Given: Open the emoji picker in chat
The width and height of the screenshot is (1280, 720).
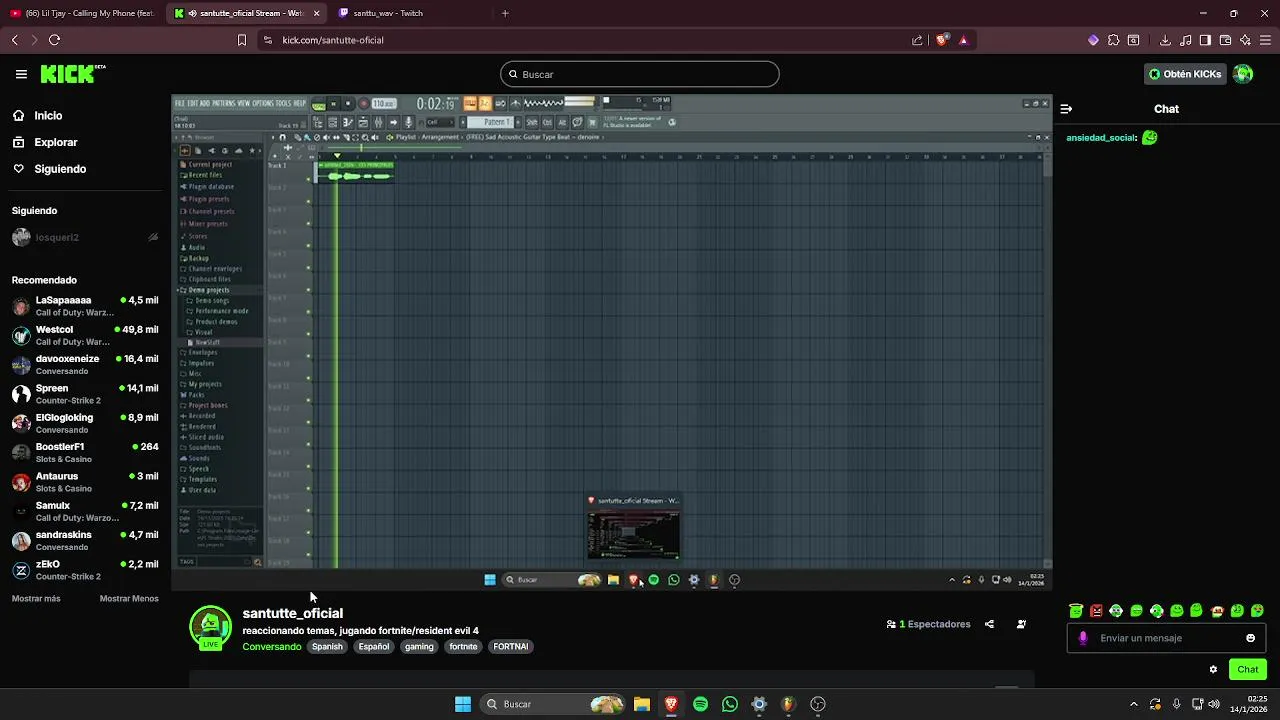Looking at the screenshot, I should (1250, 638).
